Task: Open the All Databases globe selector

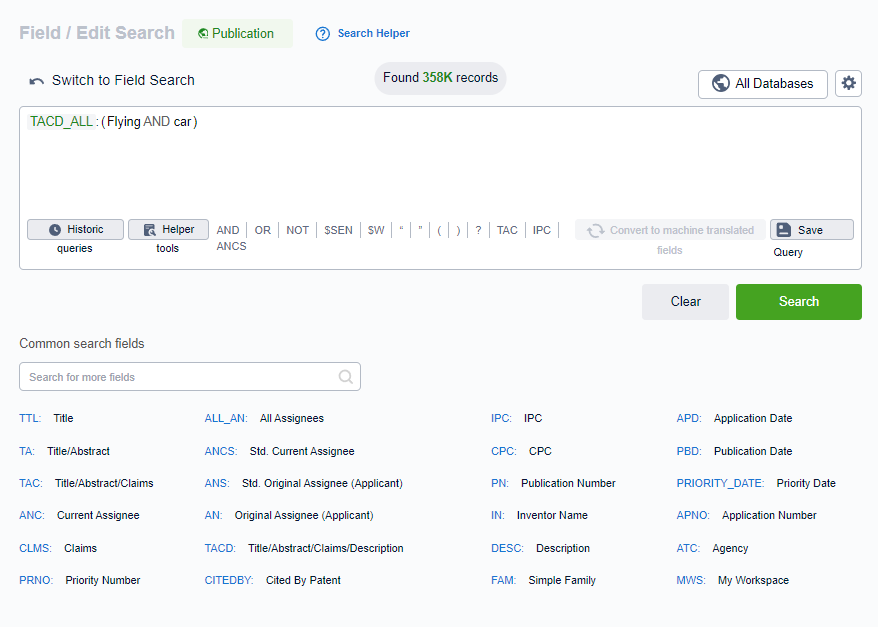Action: 762,84
